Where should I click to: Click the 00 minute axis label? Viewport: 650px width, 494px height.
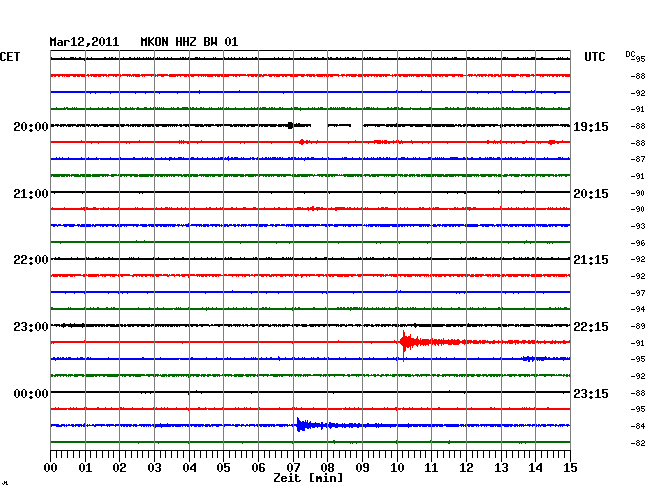[51, 467]
